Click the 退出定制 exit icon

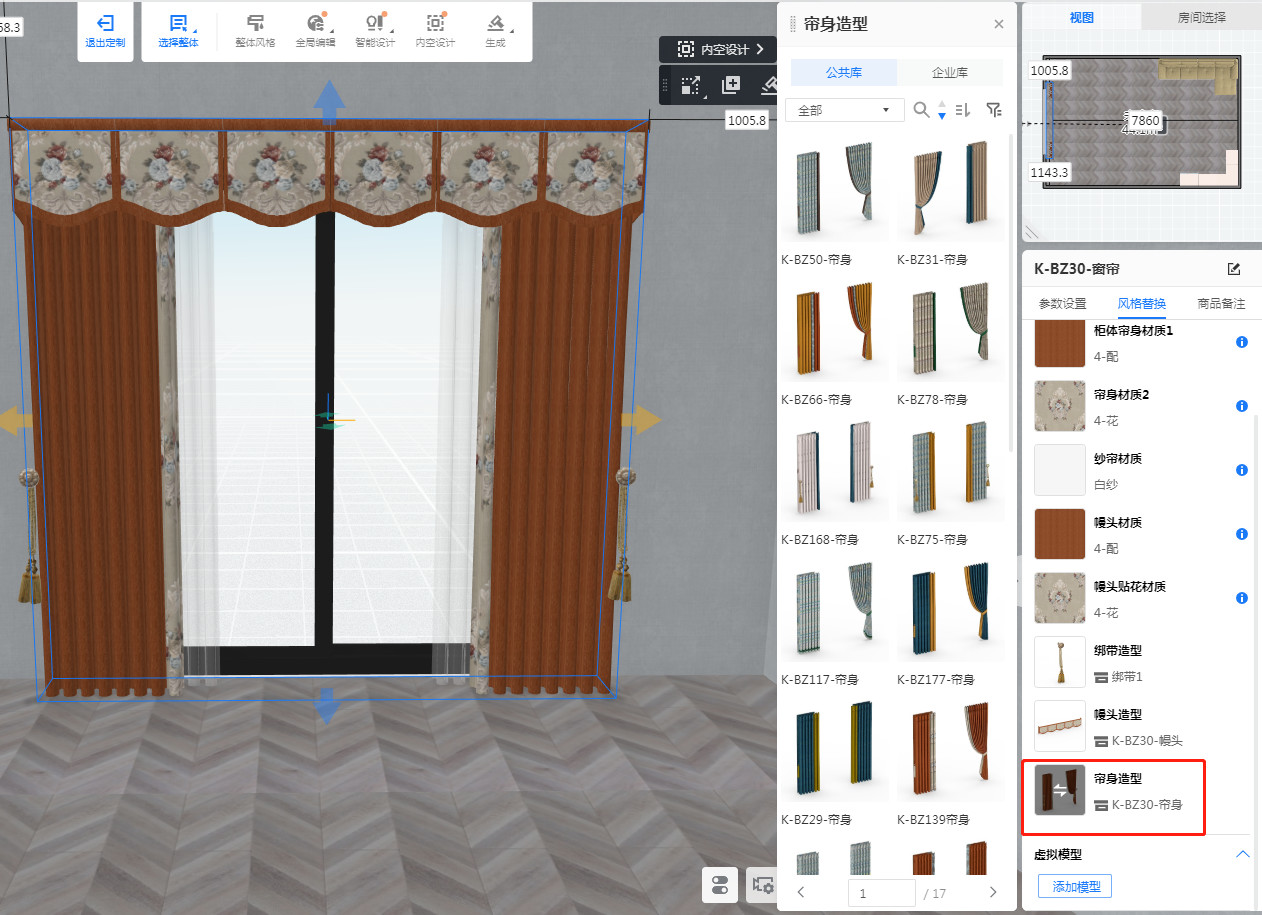coord(105,23)
